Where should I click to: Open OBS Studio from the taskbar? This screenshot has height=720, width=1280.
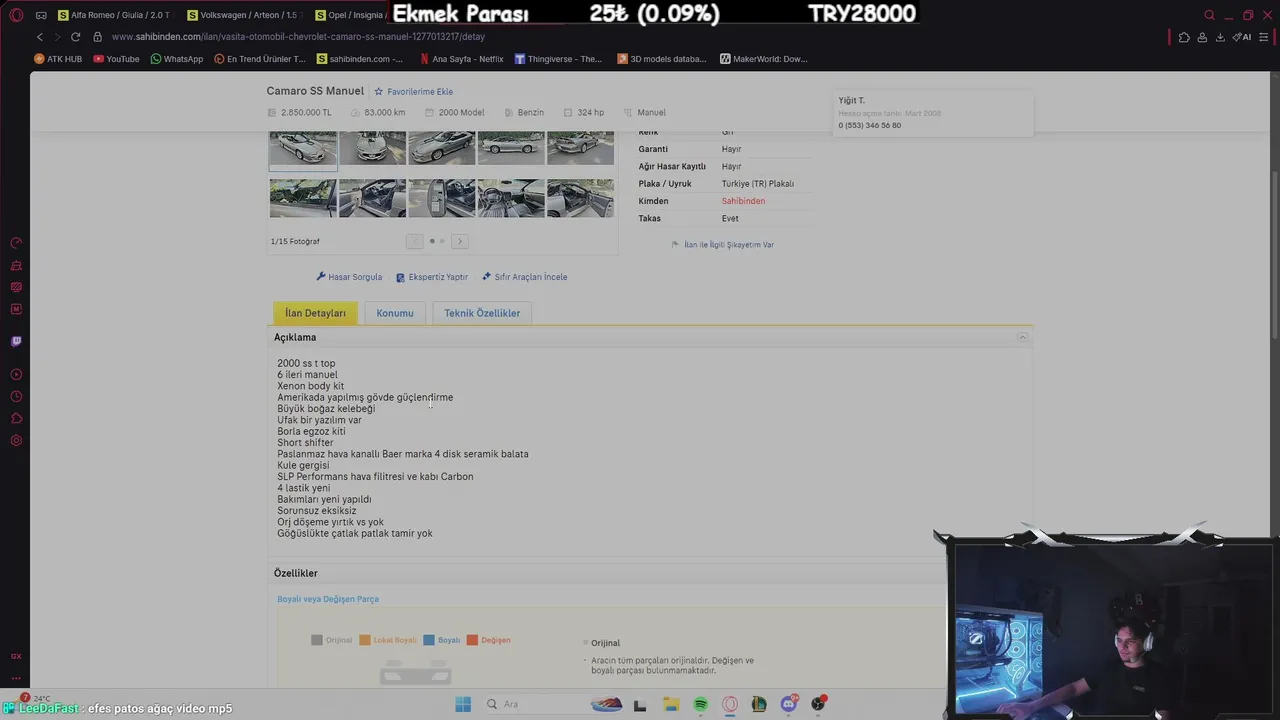[819, 704]
